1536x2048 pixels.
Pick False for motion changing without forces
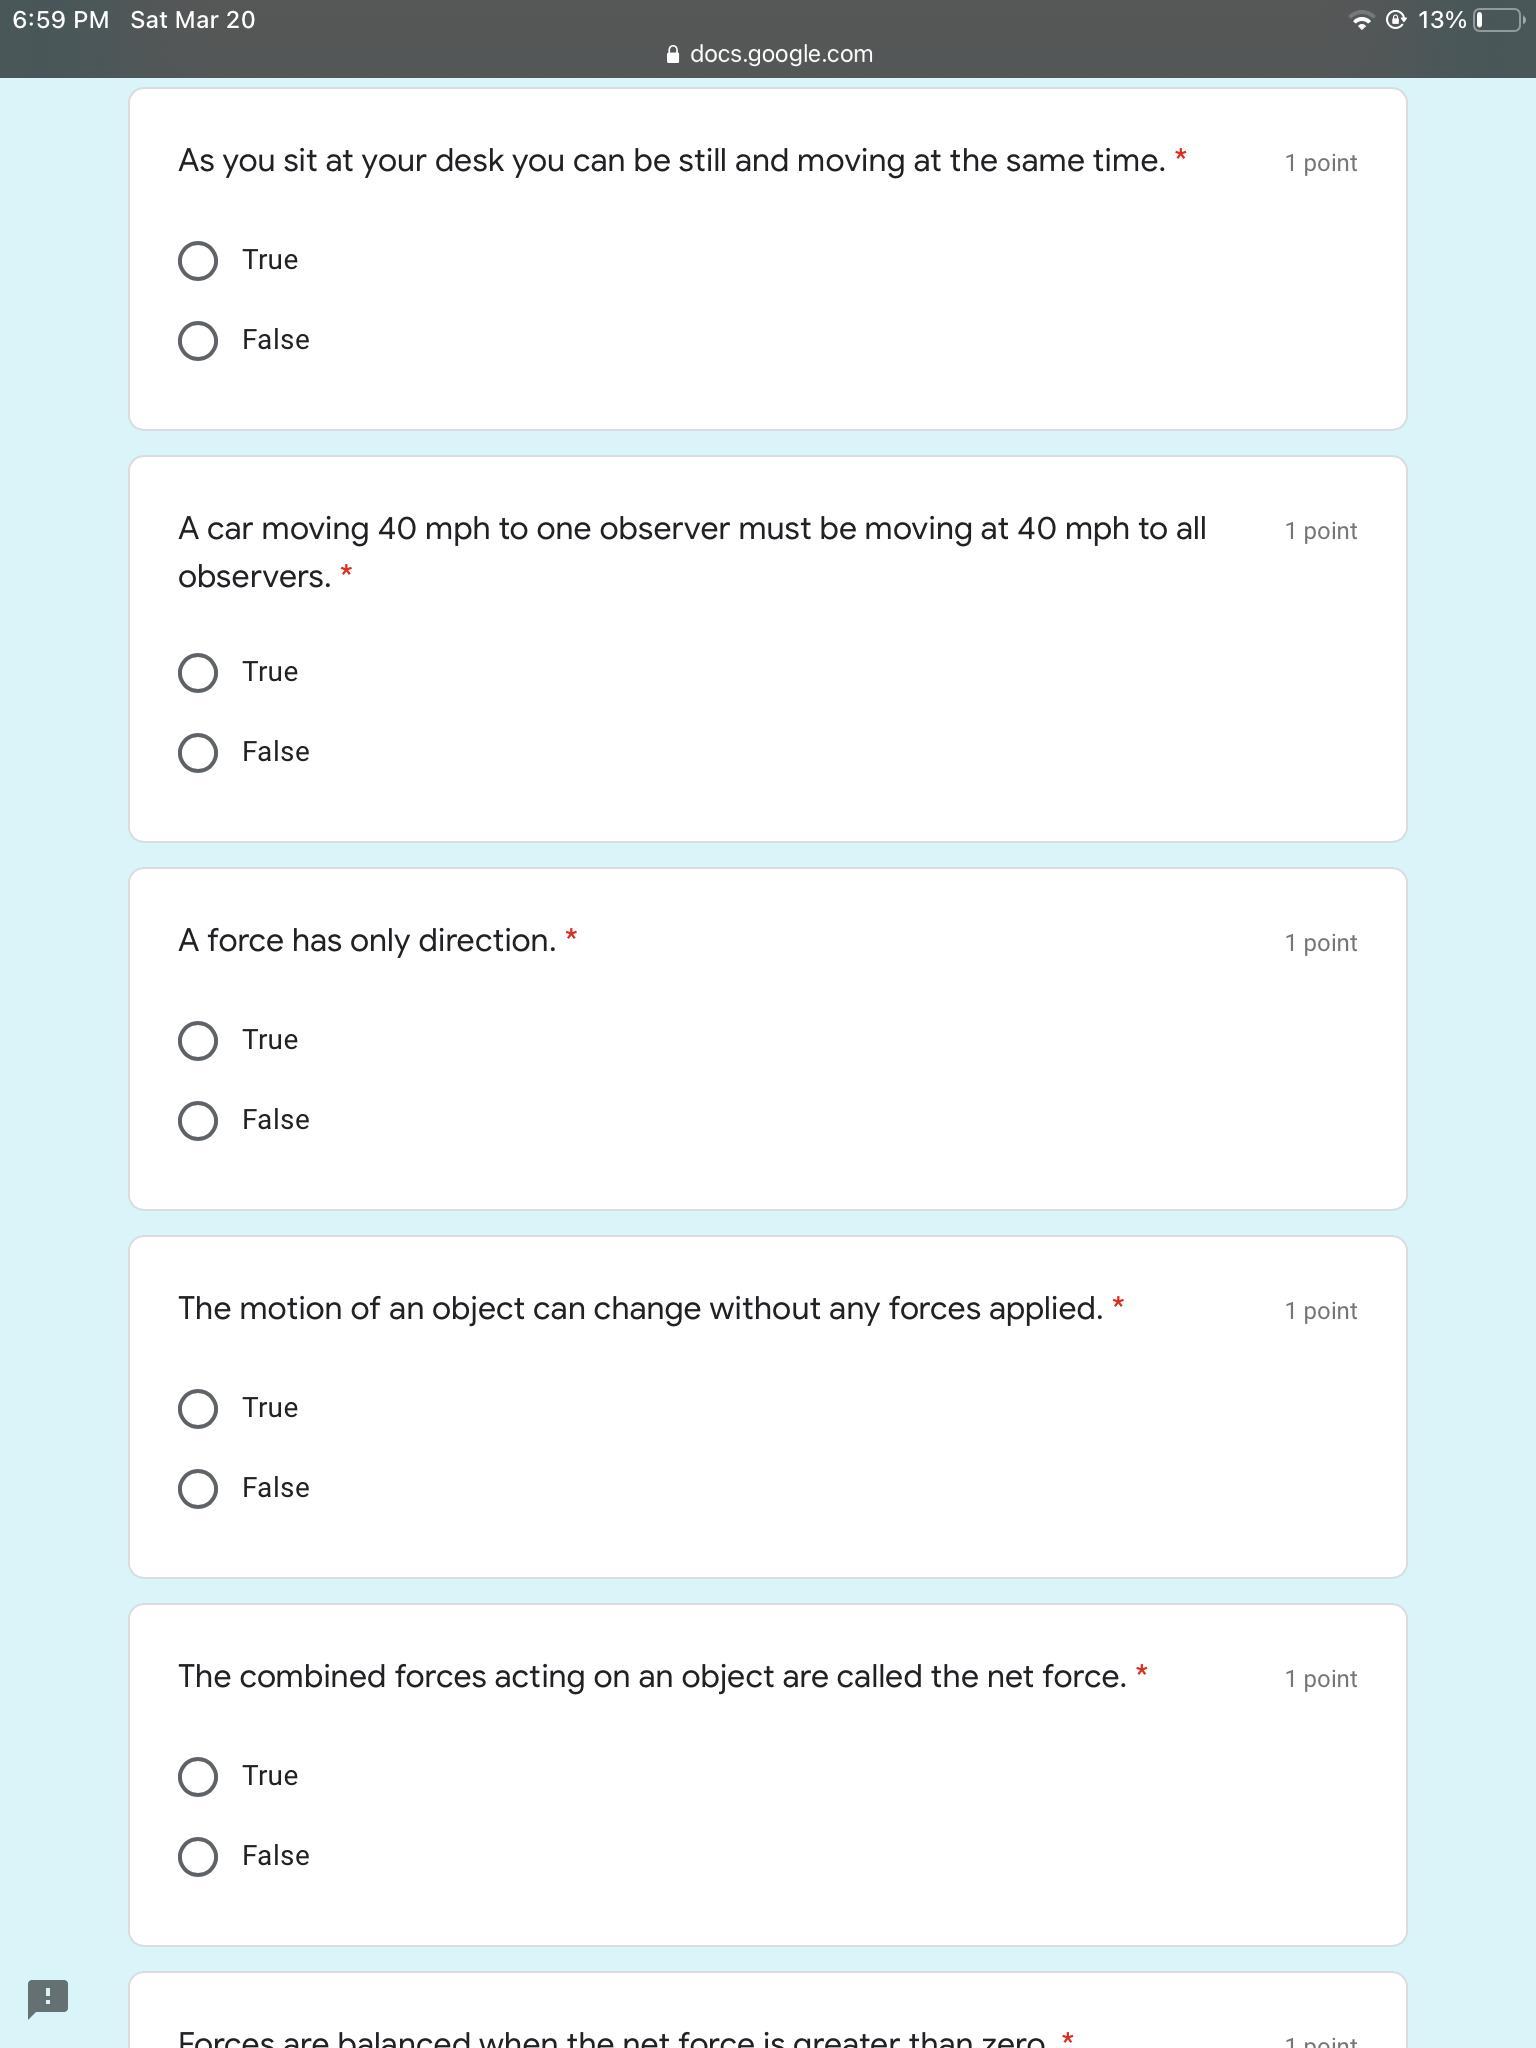tap(198, 1489)
